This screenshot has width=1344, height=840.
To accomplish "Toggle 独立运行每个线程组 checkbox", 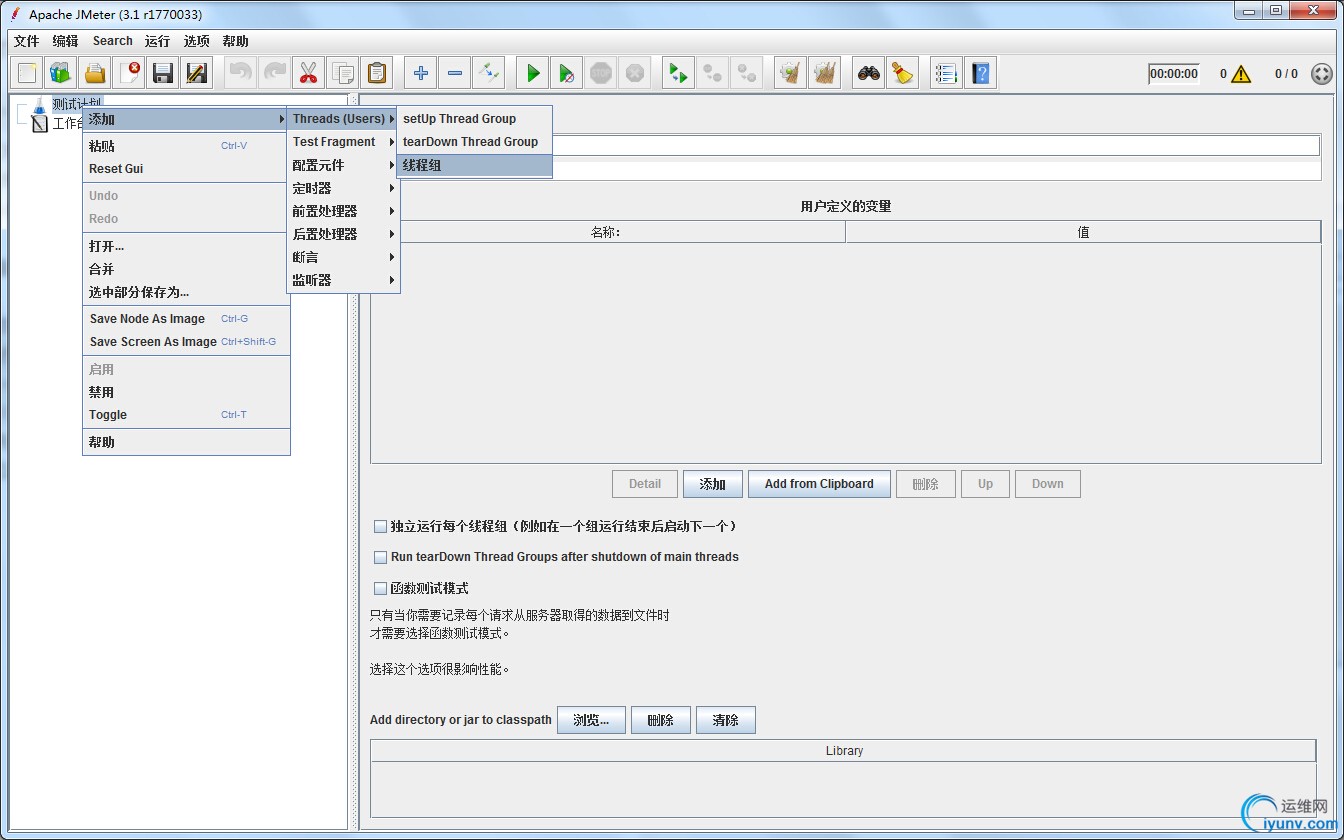I will (x=380, y=526).
